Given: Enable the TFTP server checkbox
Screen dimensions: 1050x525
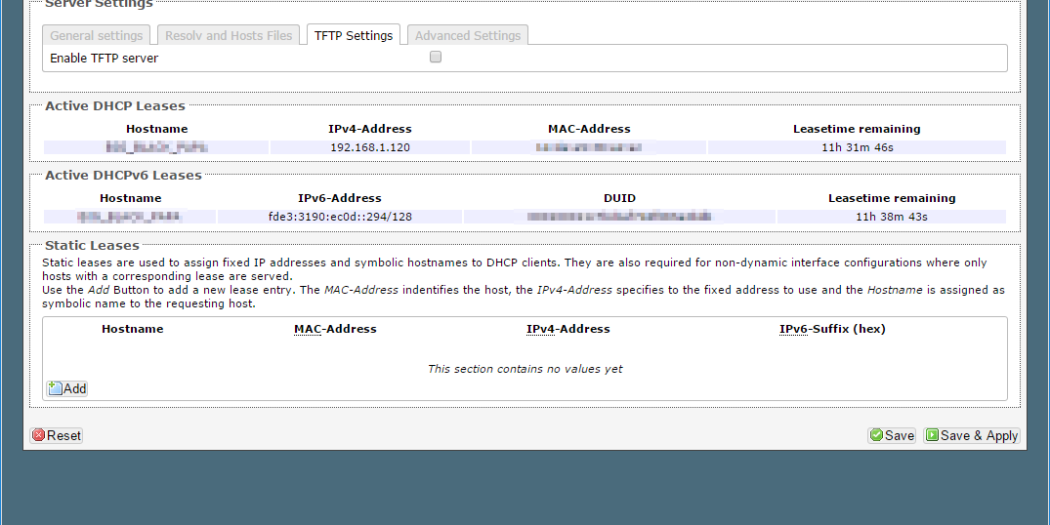Looking at the screenshot, I should click(x=435, y=58).
